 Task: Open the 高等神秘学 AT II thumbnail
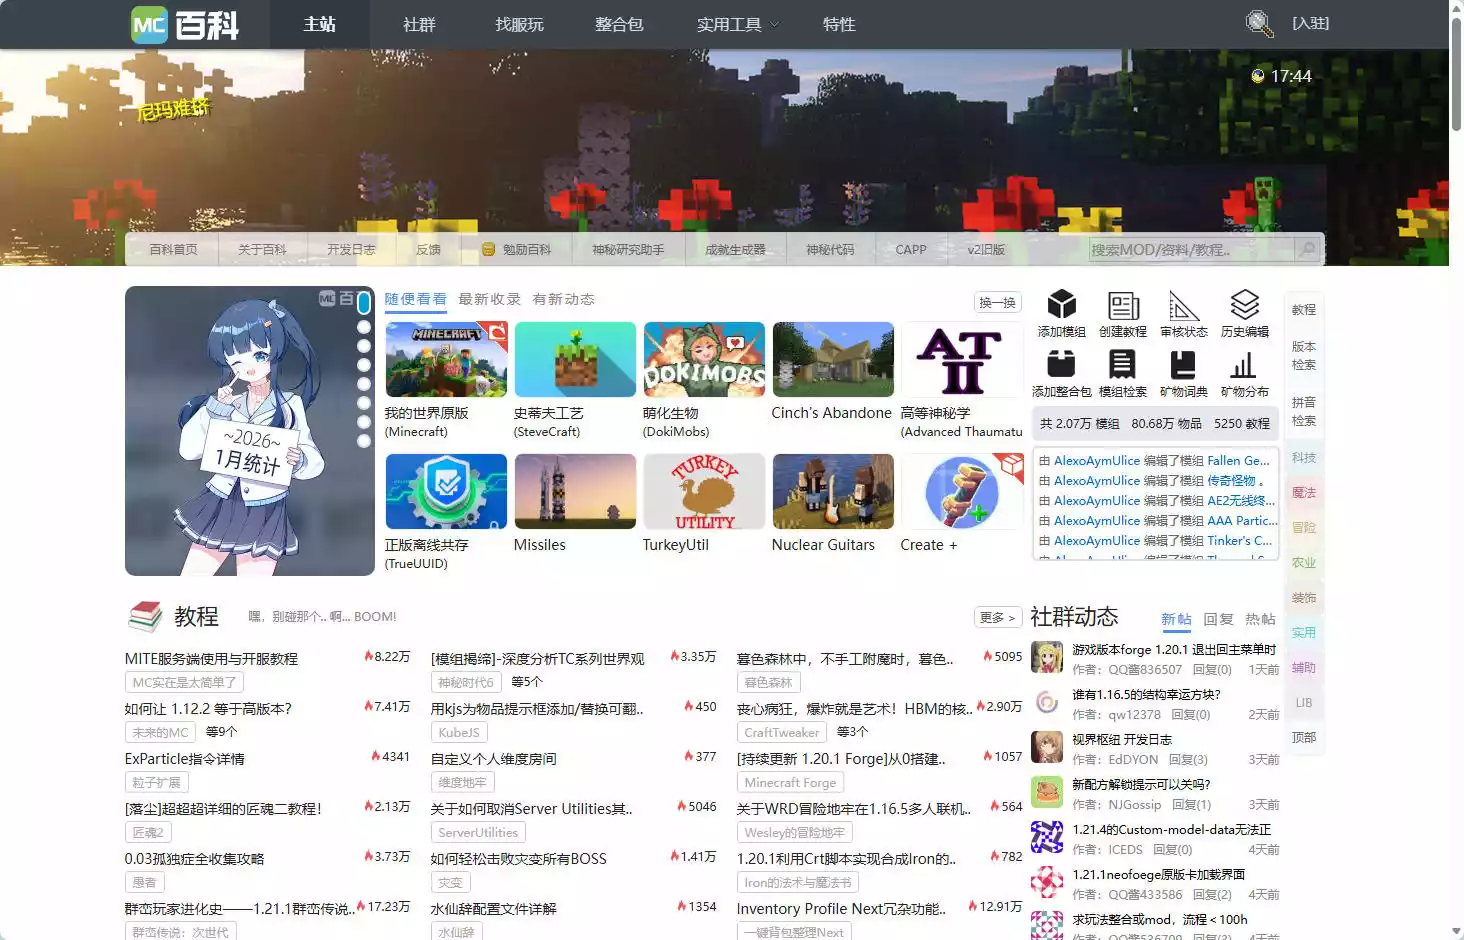(961, 359)
